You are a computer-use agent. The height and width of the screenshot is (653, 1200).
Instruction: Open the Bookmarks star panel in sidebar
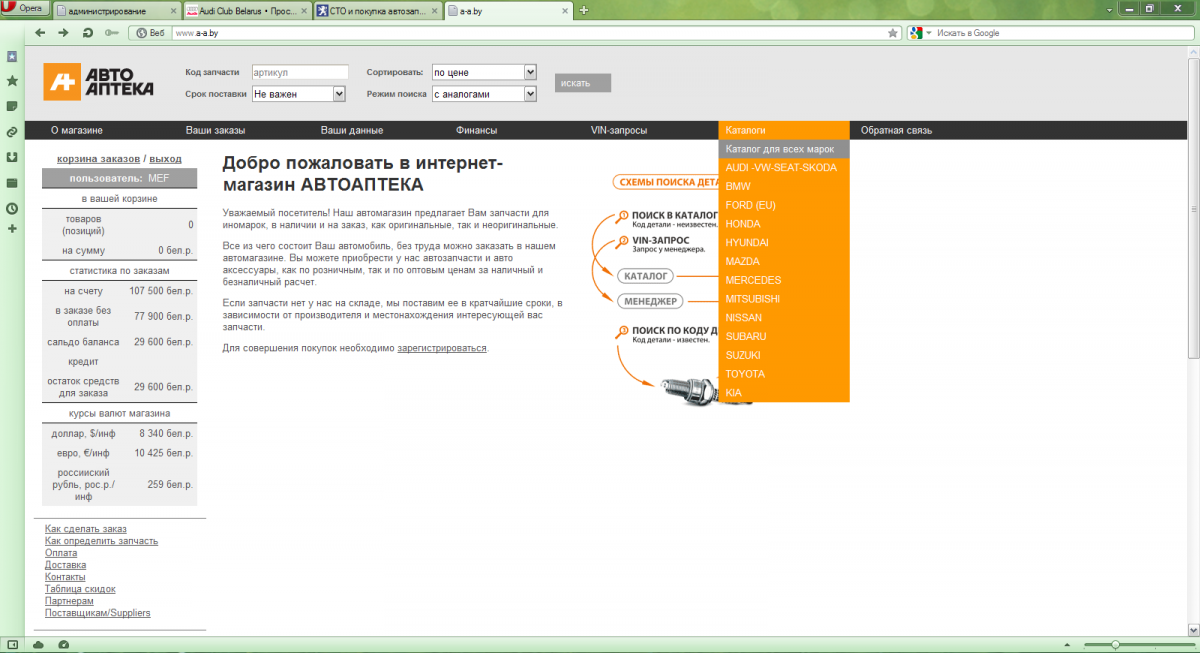point(12,81)
